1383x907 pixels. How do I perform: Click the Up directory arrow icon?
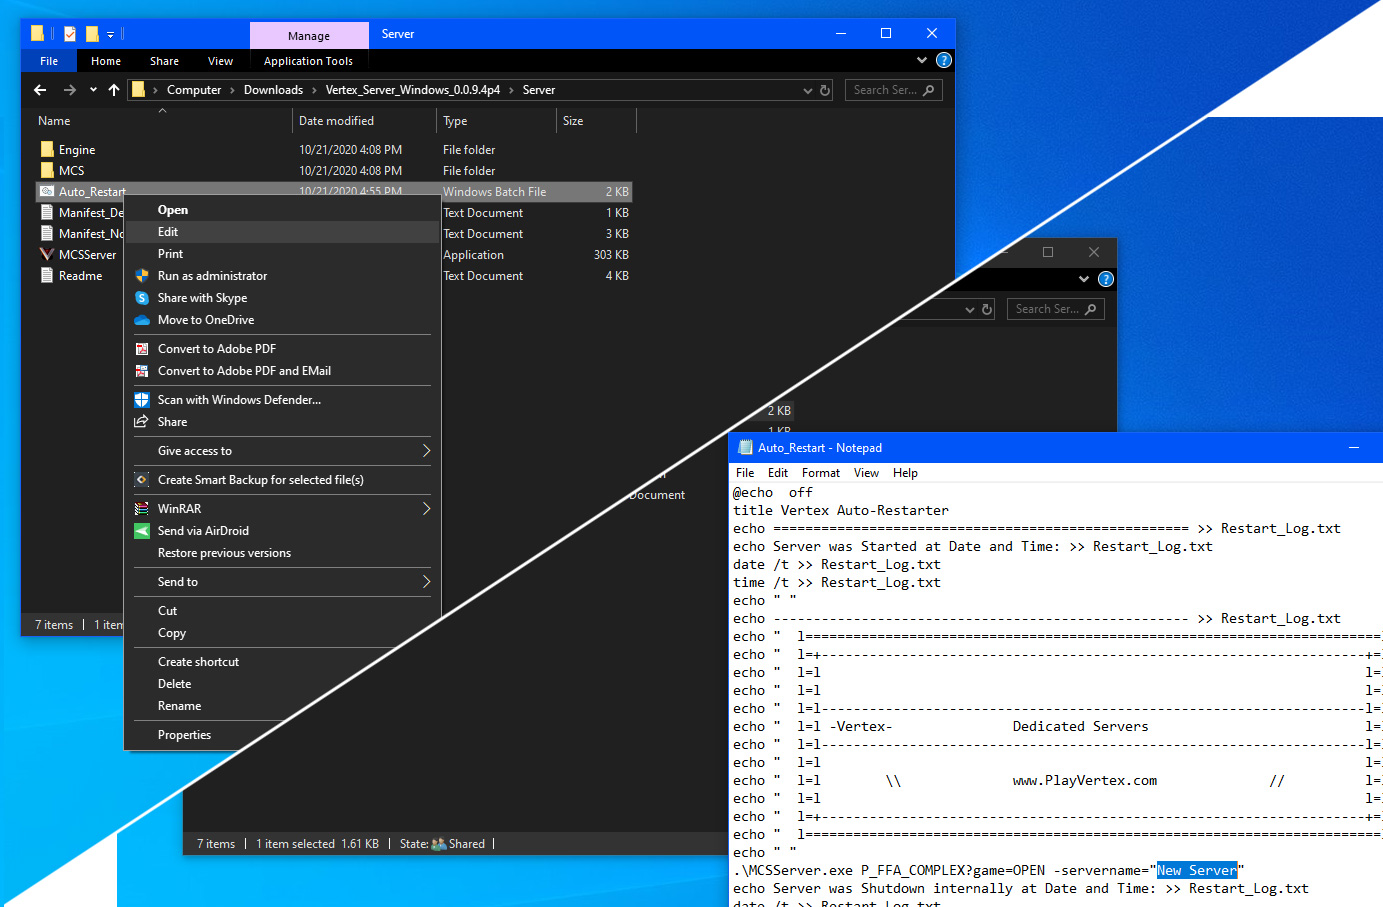(x=114, y=90)
